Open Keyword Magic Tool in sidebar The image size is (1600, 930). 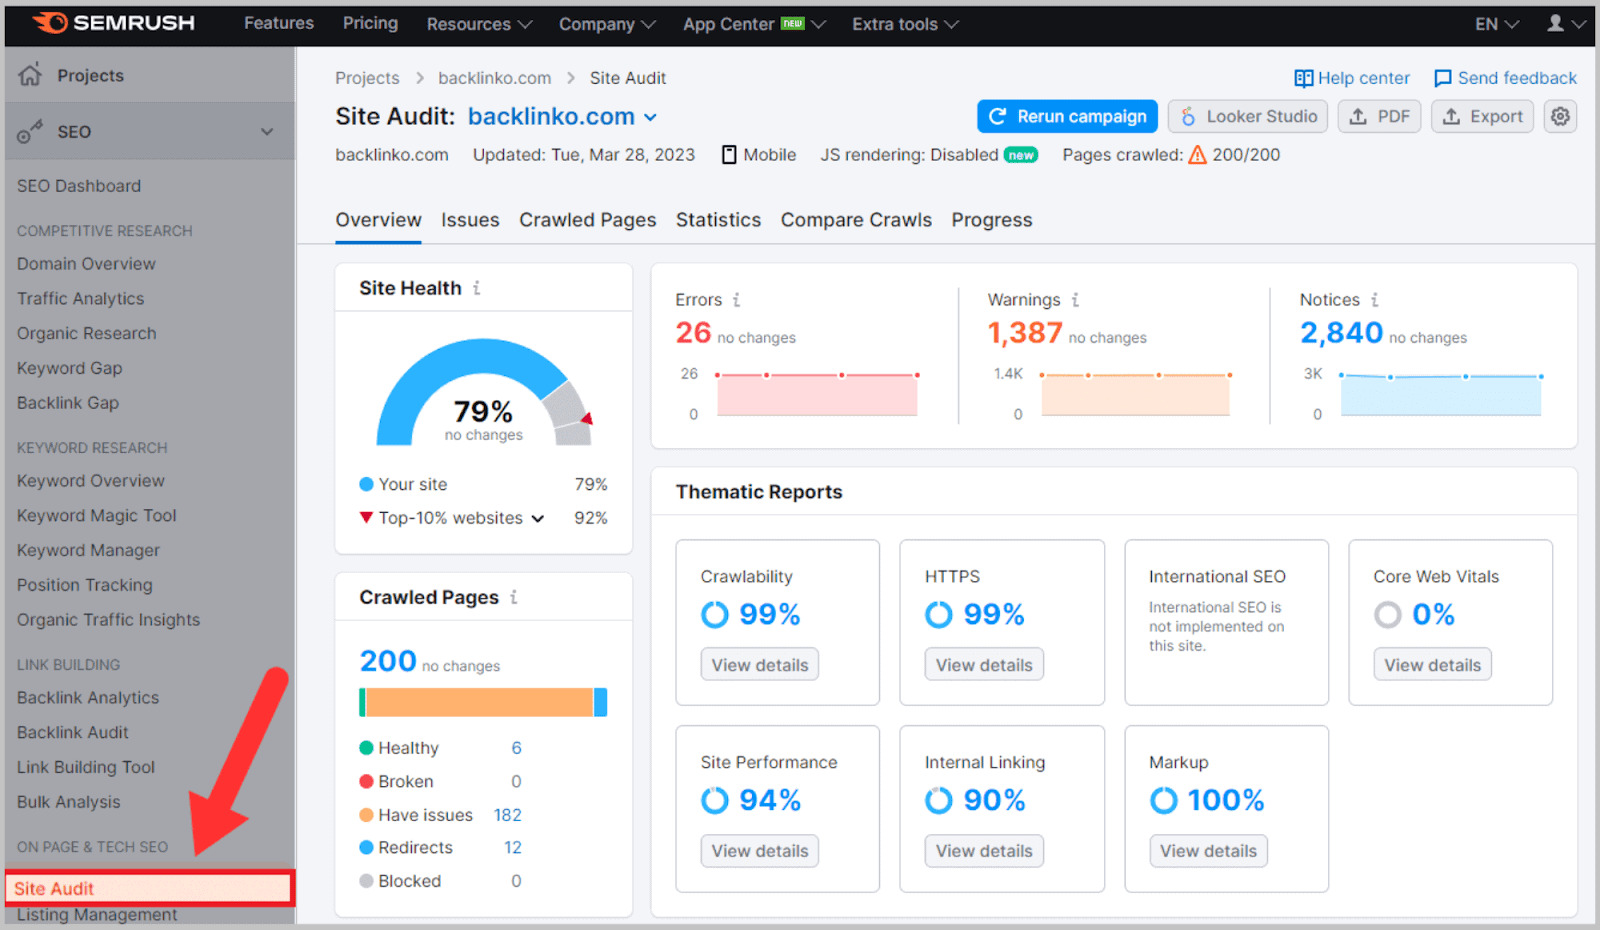click(x=96, y=516)
